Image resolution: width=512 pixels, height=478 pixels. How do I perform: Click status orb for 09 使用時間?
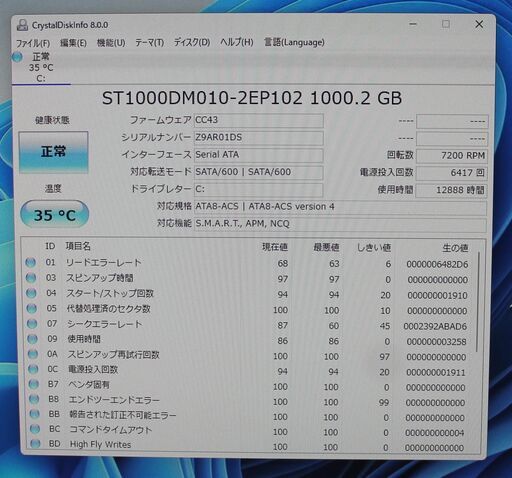tap(32, 339)
